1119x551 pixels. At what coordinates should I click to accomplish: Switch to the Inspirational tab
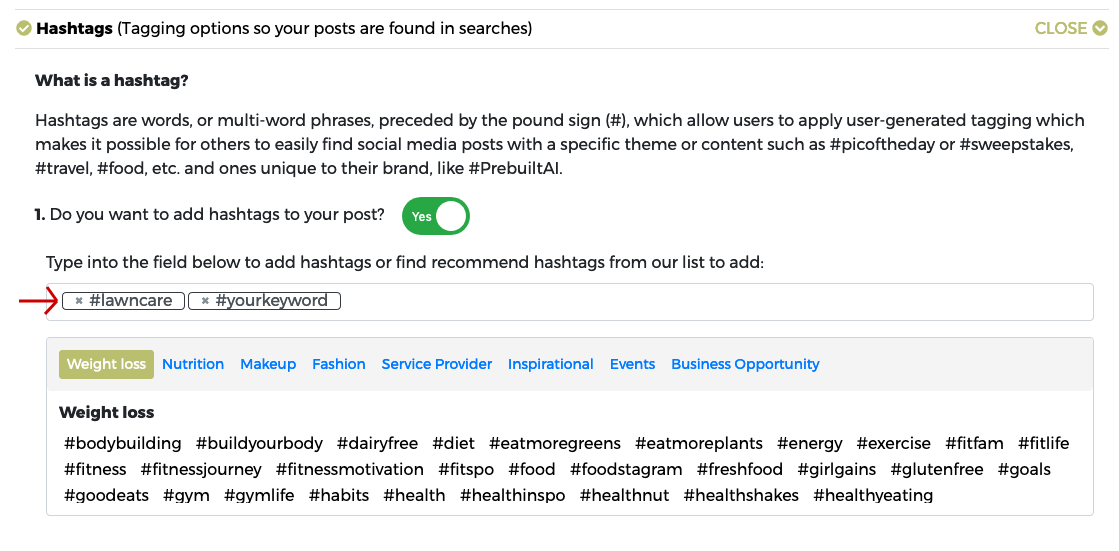550,364
